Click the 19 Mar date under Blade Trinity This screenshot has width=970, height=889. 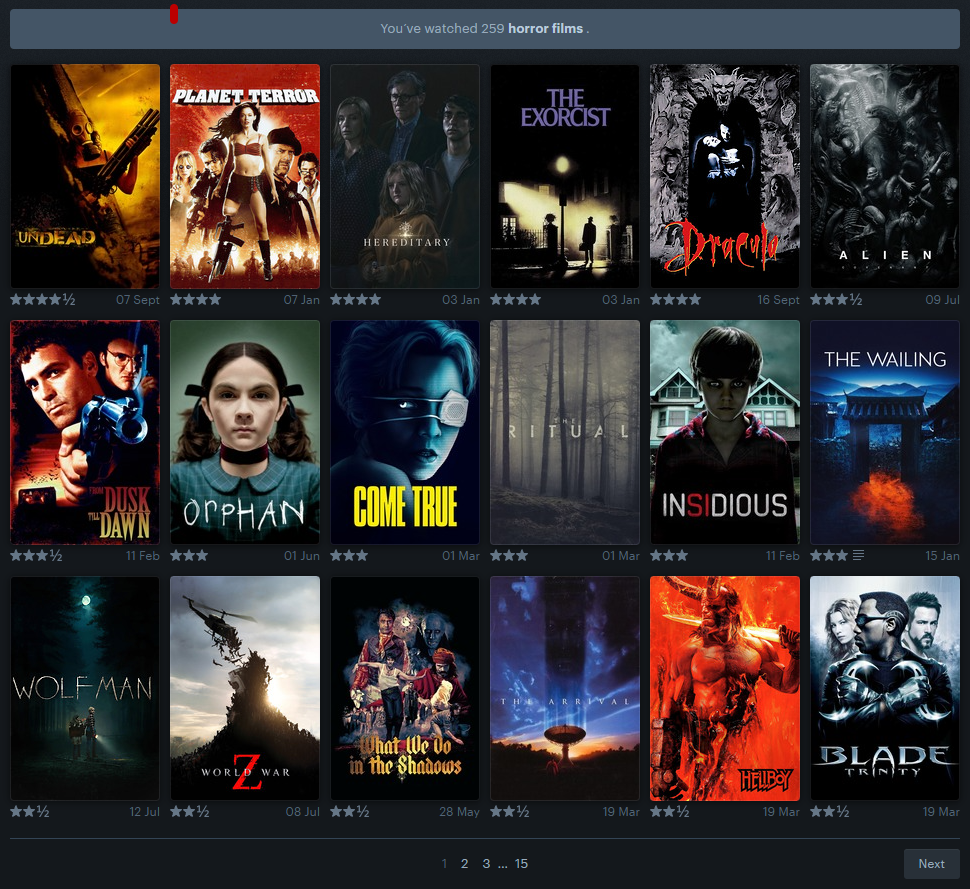[x=941, y=812]
